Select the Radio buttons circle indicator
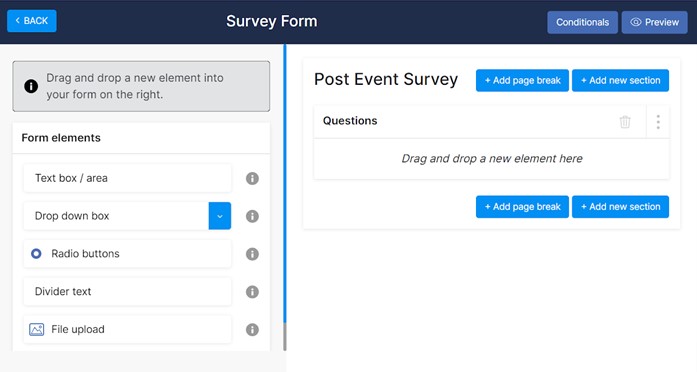The height and width of the screenshot is (372, 697). (36, 254)
